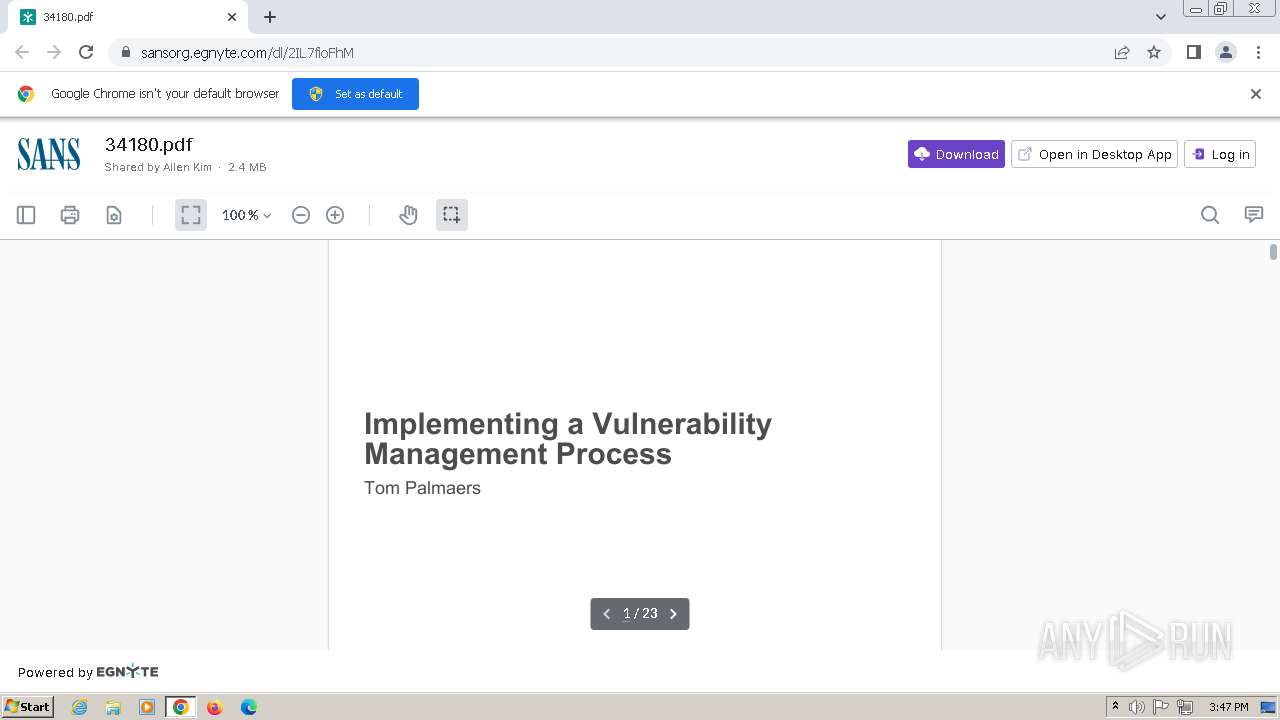Open File Explorer from taskbar
The image size is (1280, 720).
pyautogui.click(x=113, y=707)
